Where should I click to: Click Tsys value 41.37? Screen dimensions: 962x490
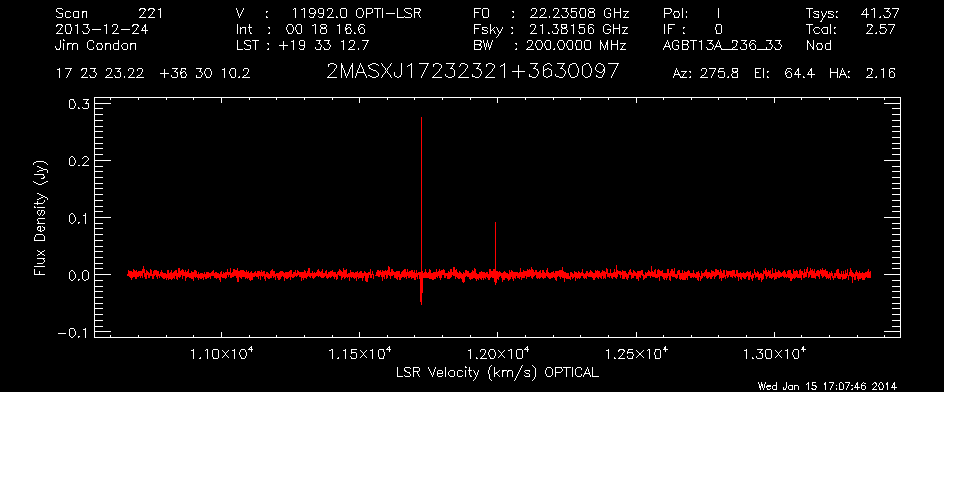880,13
